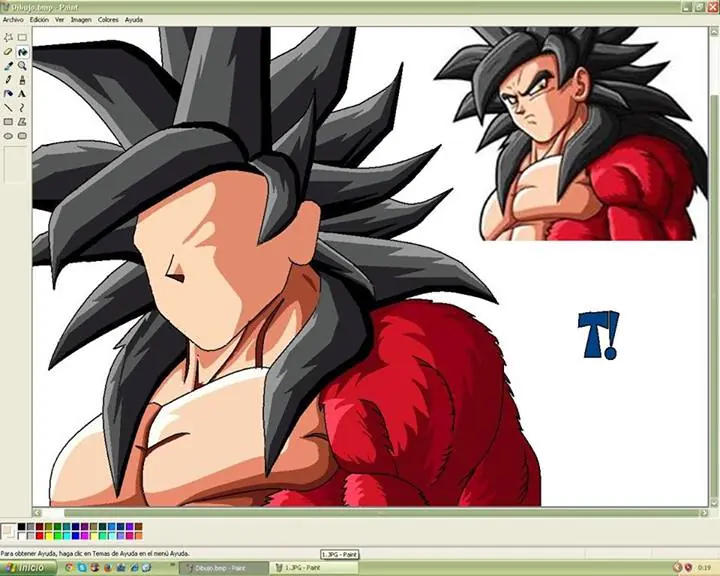Select the Rectangle shape tool

point(8,122)
